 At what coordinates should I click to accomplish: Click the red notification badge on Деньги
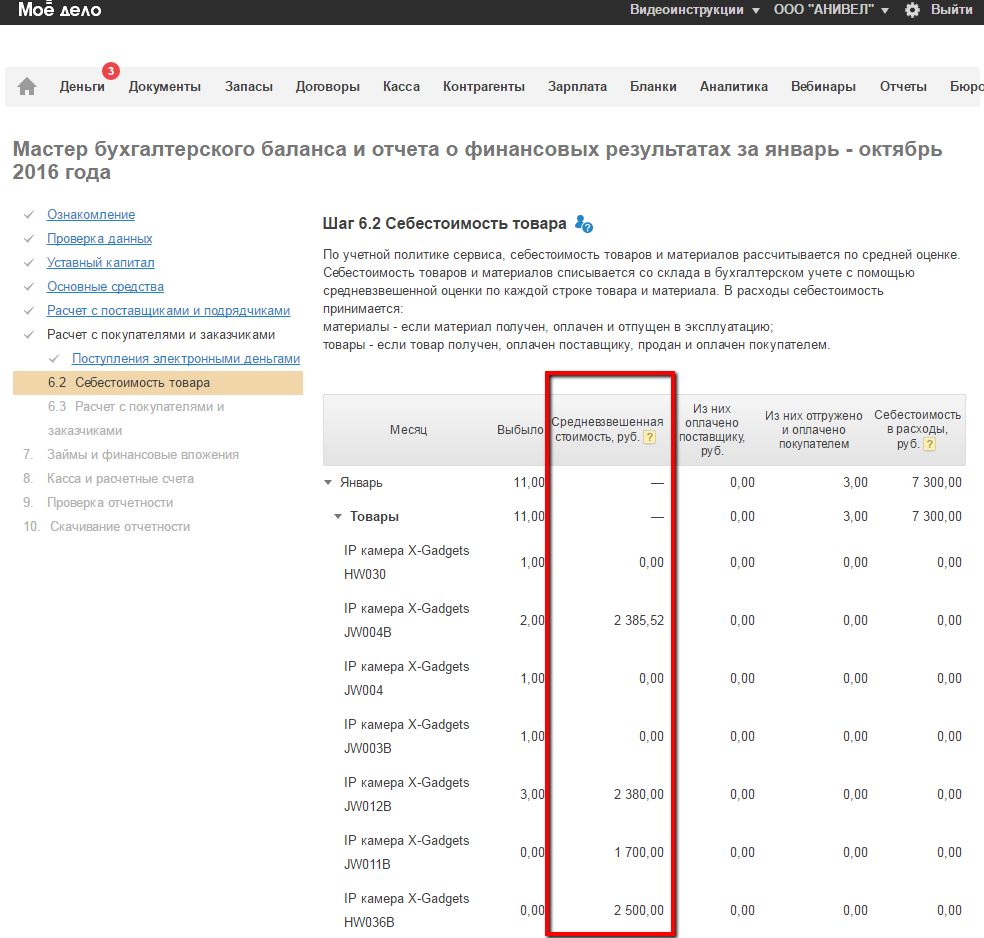pos(111,71)
